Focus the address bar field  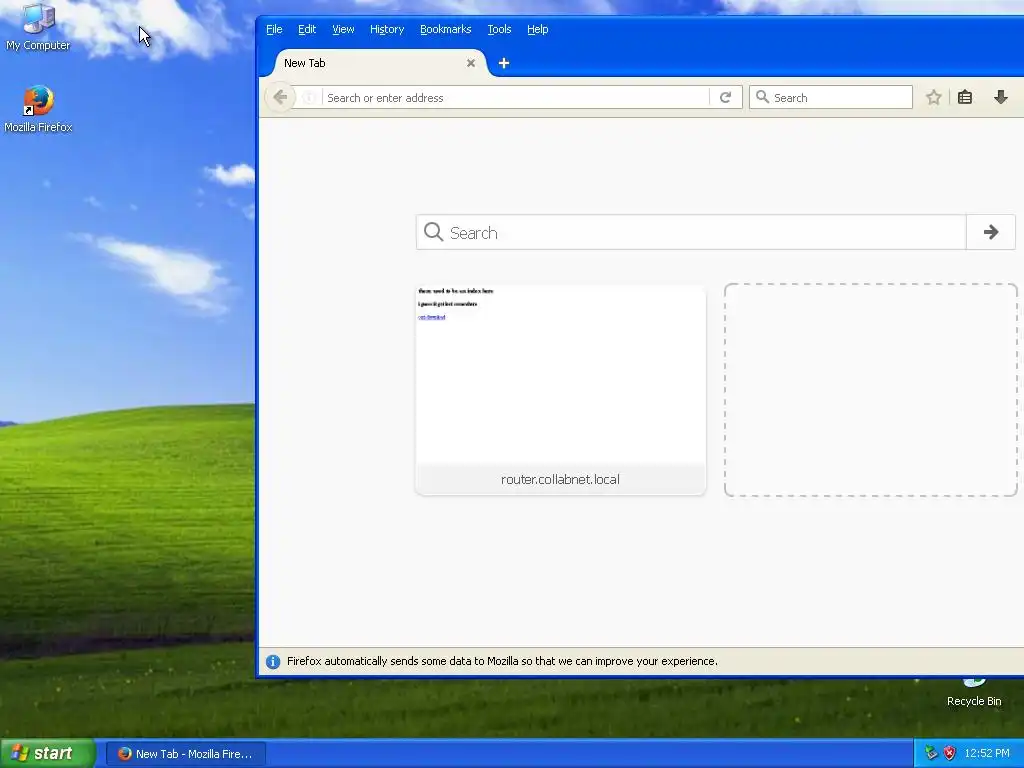[516, 98]
